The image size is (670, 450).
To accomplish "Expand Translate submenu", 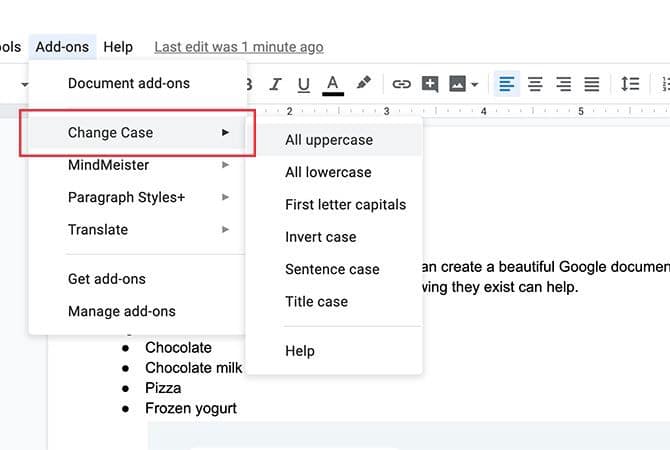I will [x=138, y=230].
